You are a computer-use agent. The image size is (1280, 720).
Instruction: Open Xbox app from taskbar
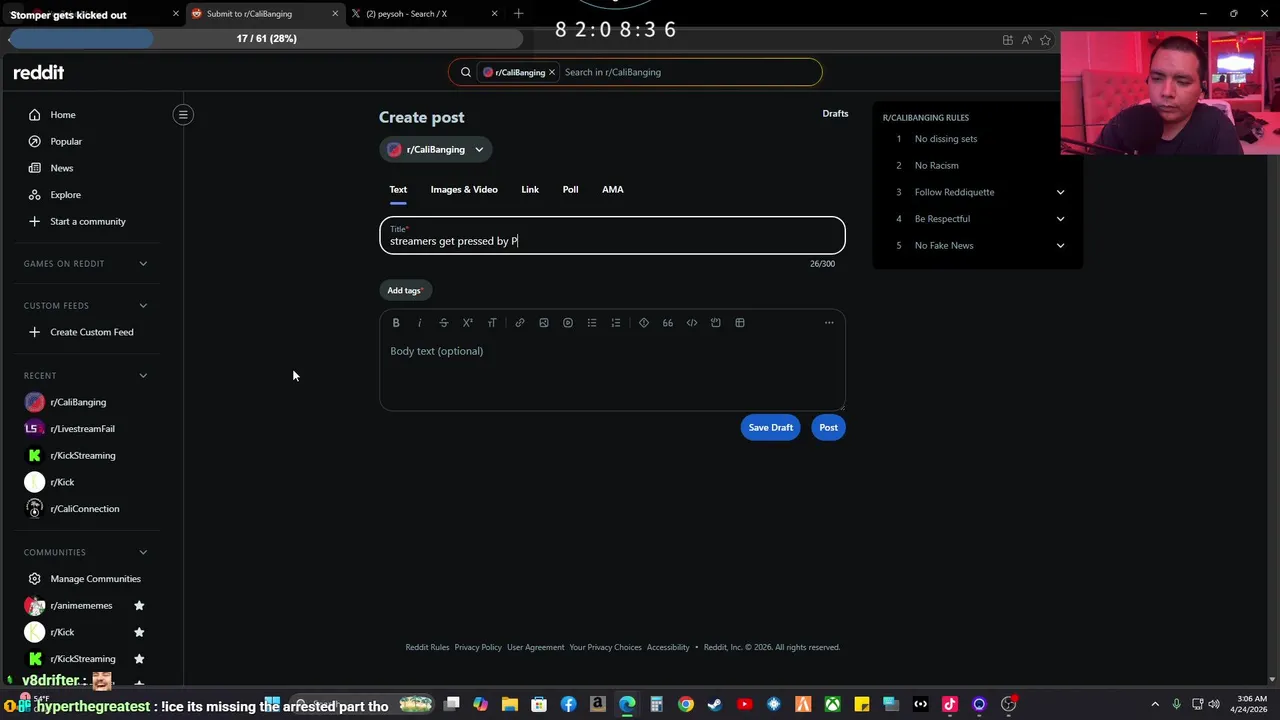(x=832, y=704)
